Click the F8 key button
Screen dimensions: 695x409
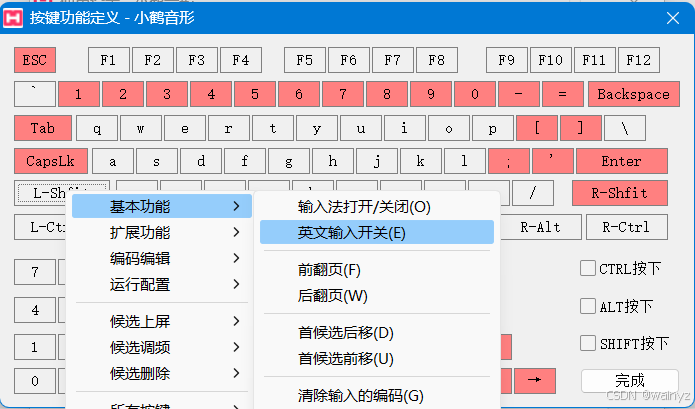[x=437, y=60]
